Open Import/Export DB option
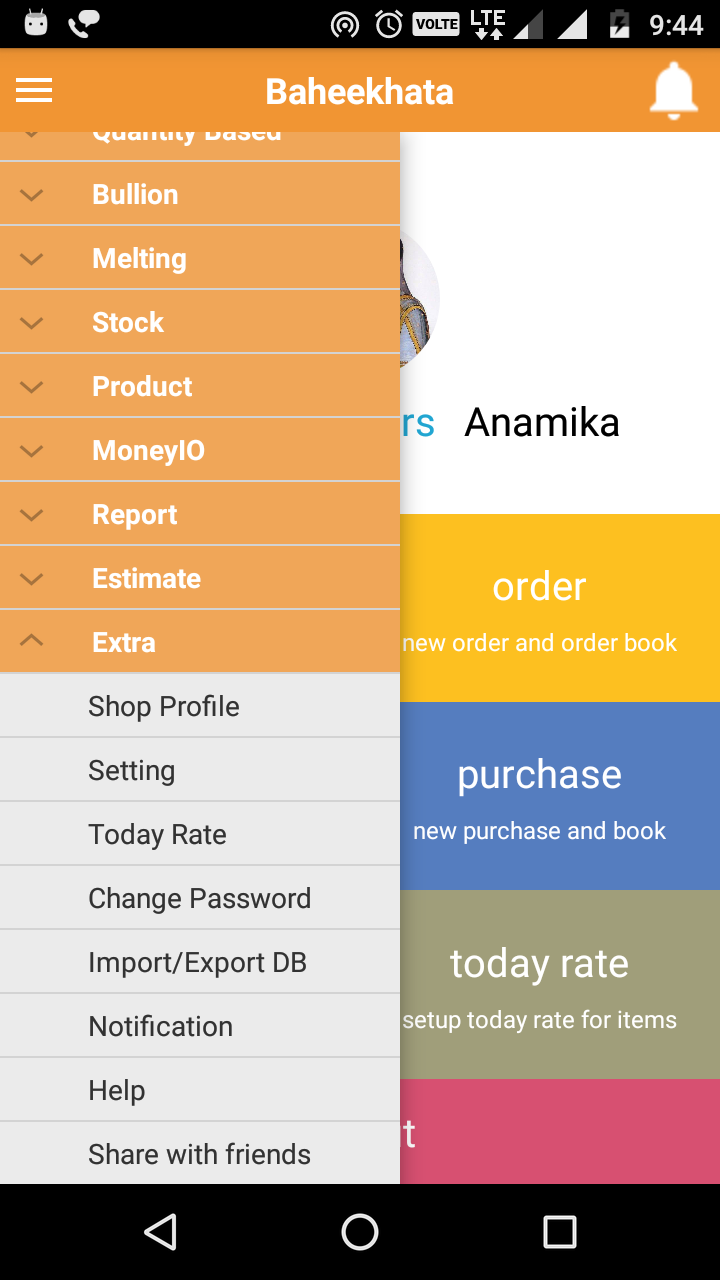720x1280 pixels. tap(197, 963)
